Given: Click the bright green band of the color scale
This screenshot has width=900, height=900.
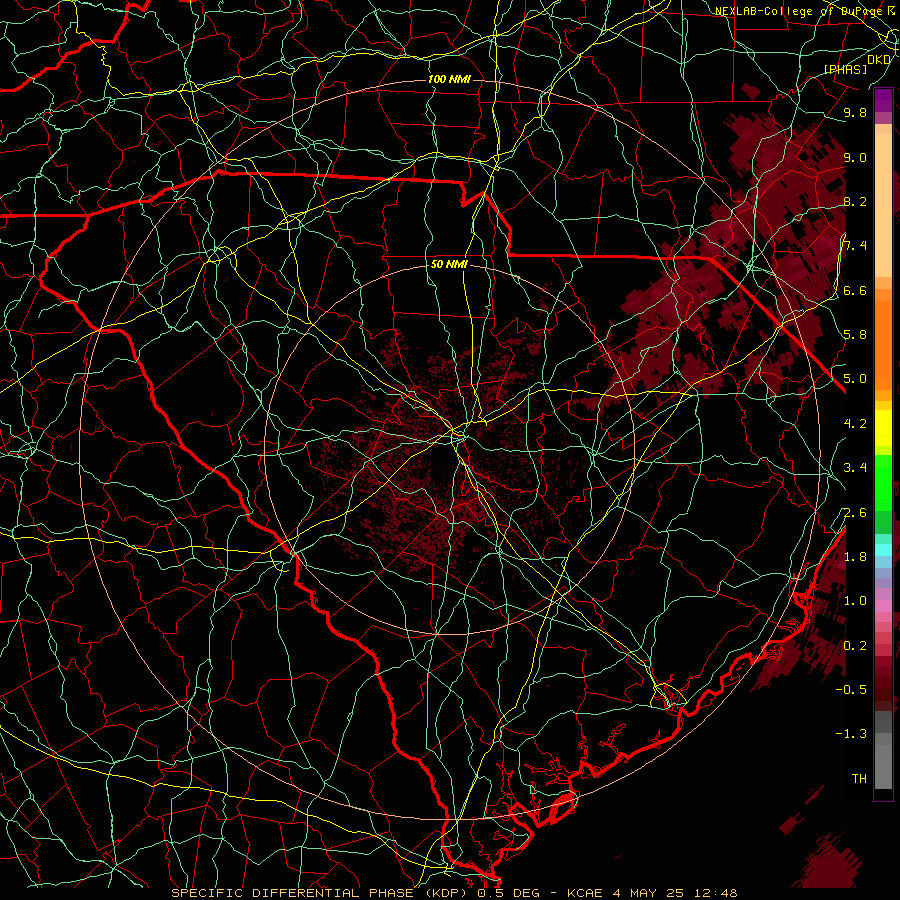Looking at the screenshot, I should (x=883, y=482).
